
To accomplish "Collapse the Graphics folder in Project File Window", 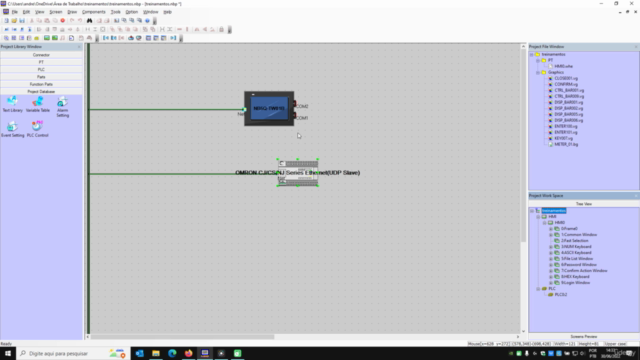I will (x=538, y=72).
